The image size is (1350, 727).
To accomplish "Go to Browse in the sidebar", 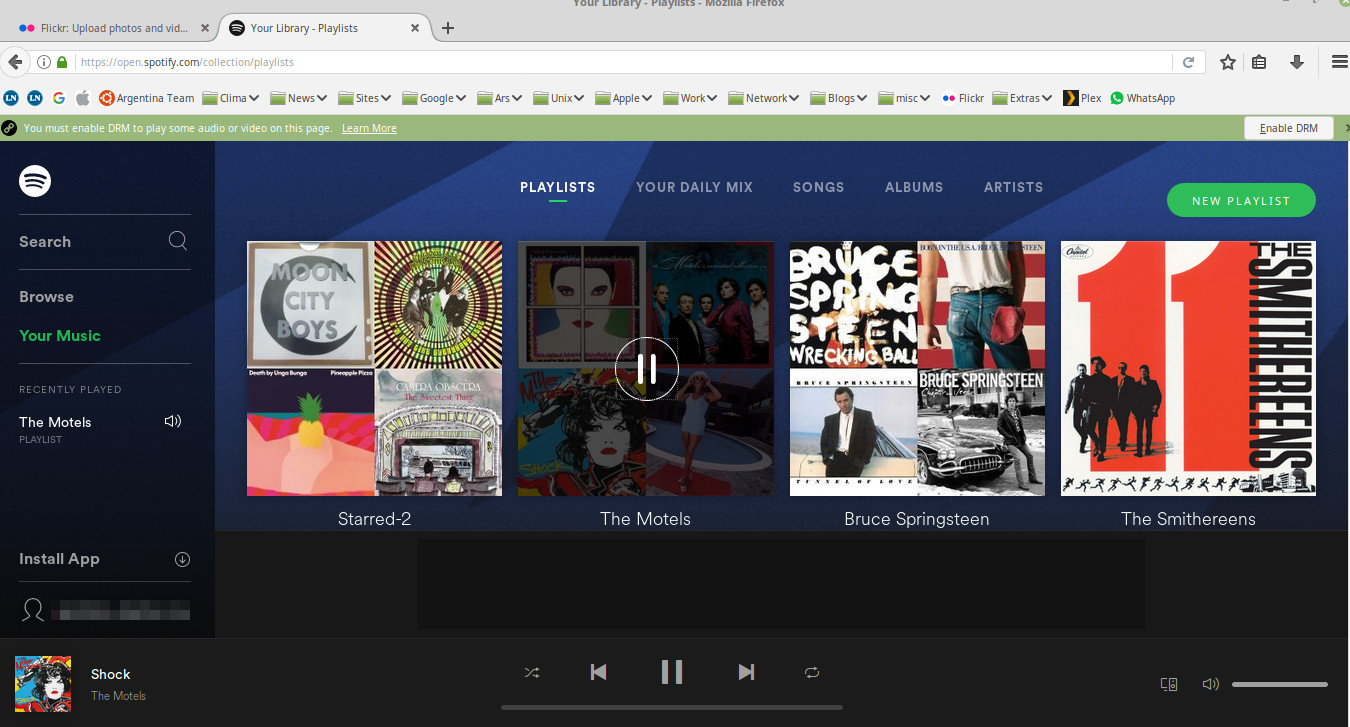I will (x=46, y=297).
